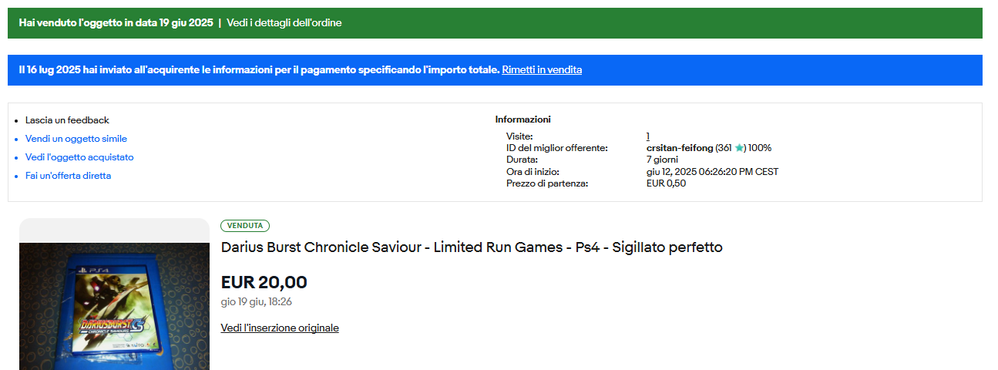View Vedi l'inserzione originale

(279, 328)
